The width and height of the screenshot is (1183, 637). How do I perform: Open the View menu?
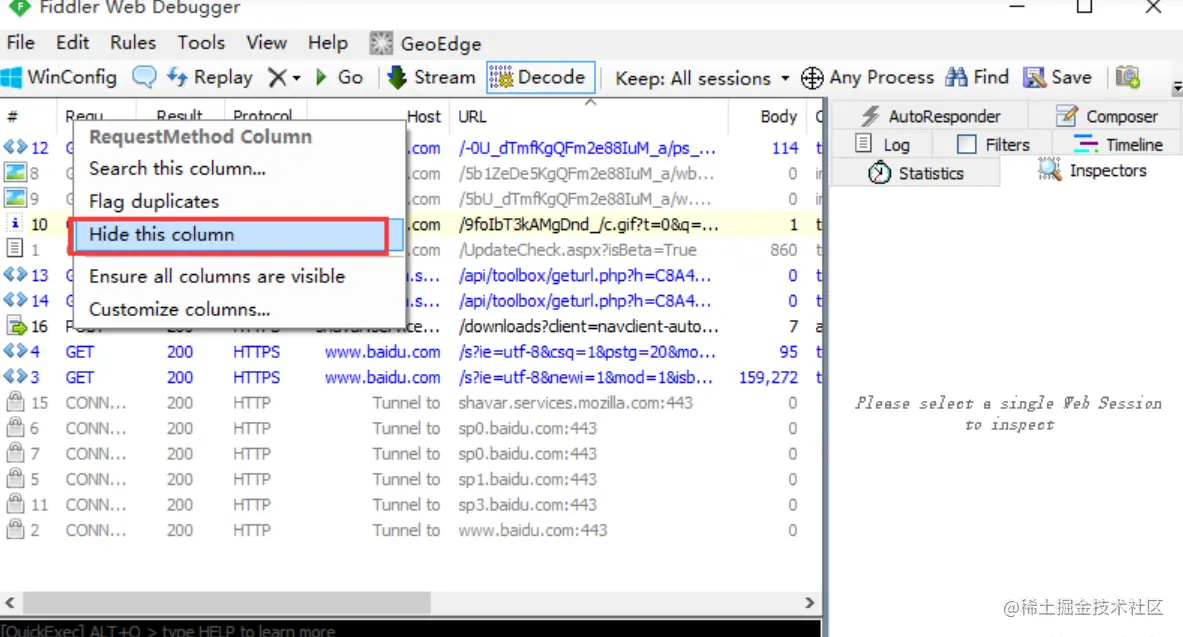[x=266, y=43]
